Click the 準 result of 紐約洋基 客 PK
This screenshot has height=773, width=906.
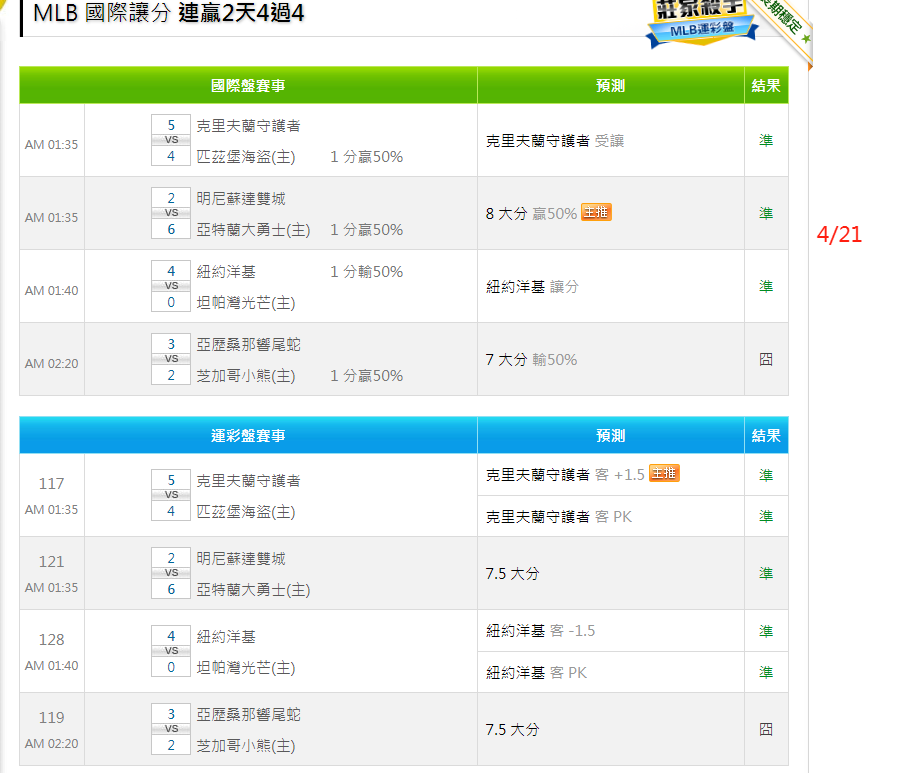(x=766, y=672)
